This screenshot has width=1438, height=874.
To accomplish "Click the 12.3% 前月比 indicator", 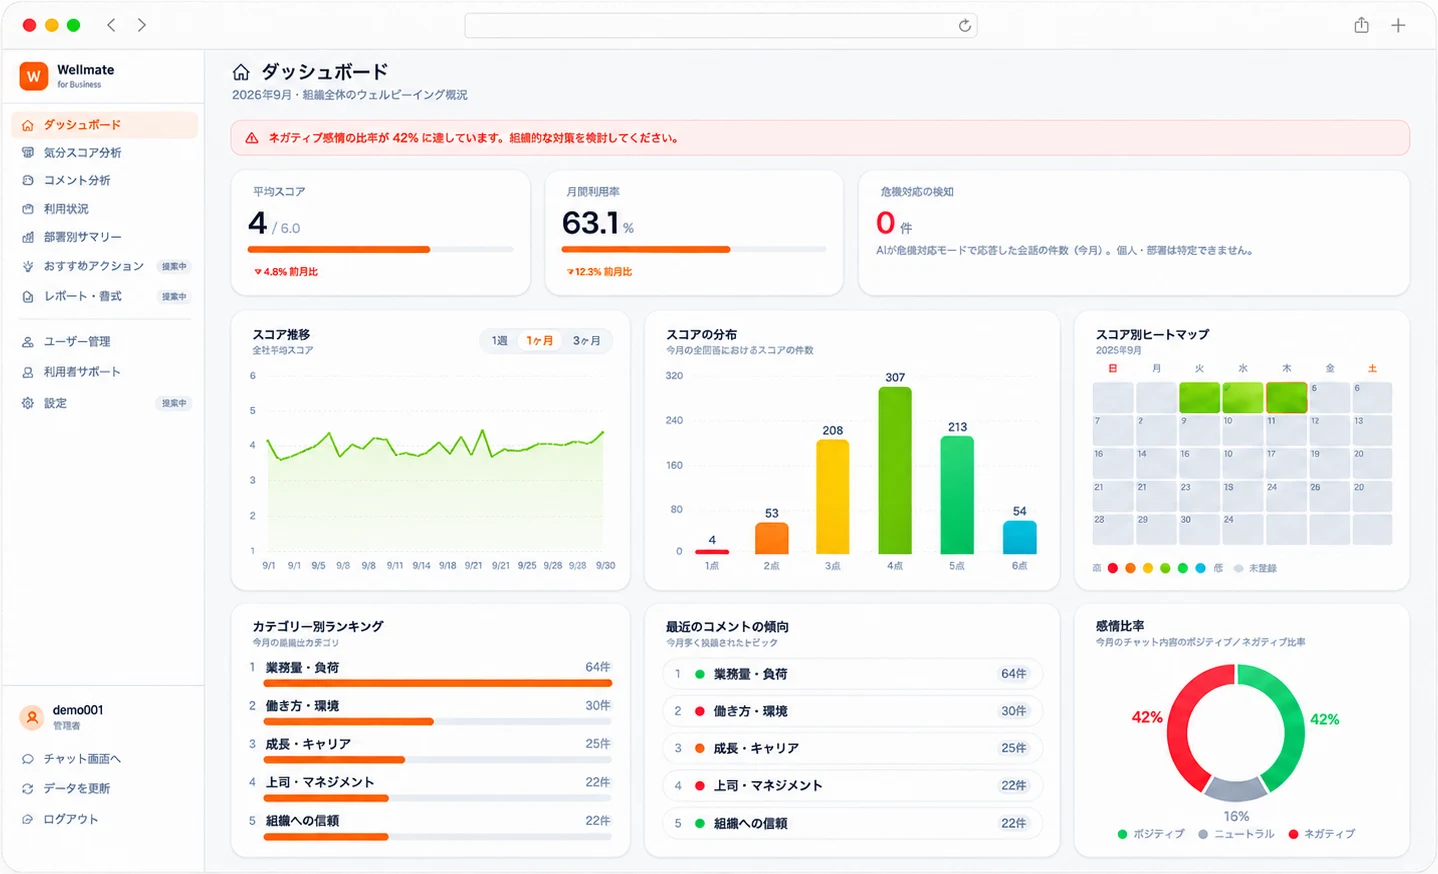I will click(x=599, y=272).
